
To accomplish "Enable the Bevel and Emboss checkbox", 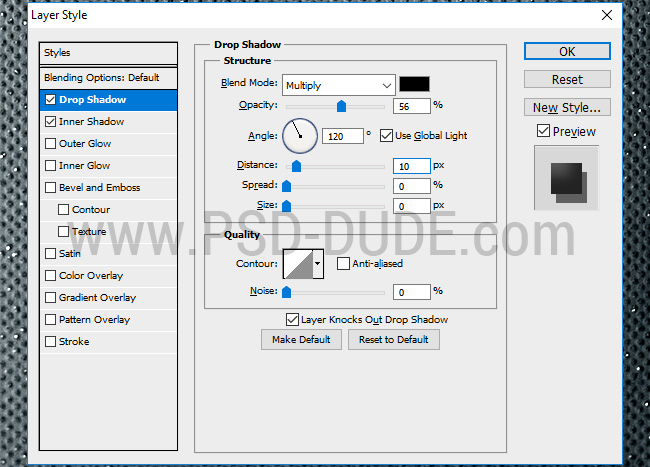I will [51, 188].
